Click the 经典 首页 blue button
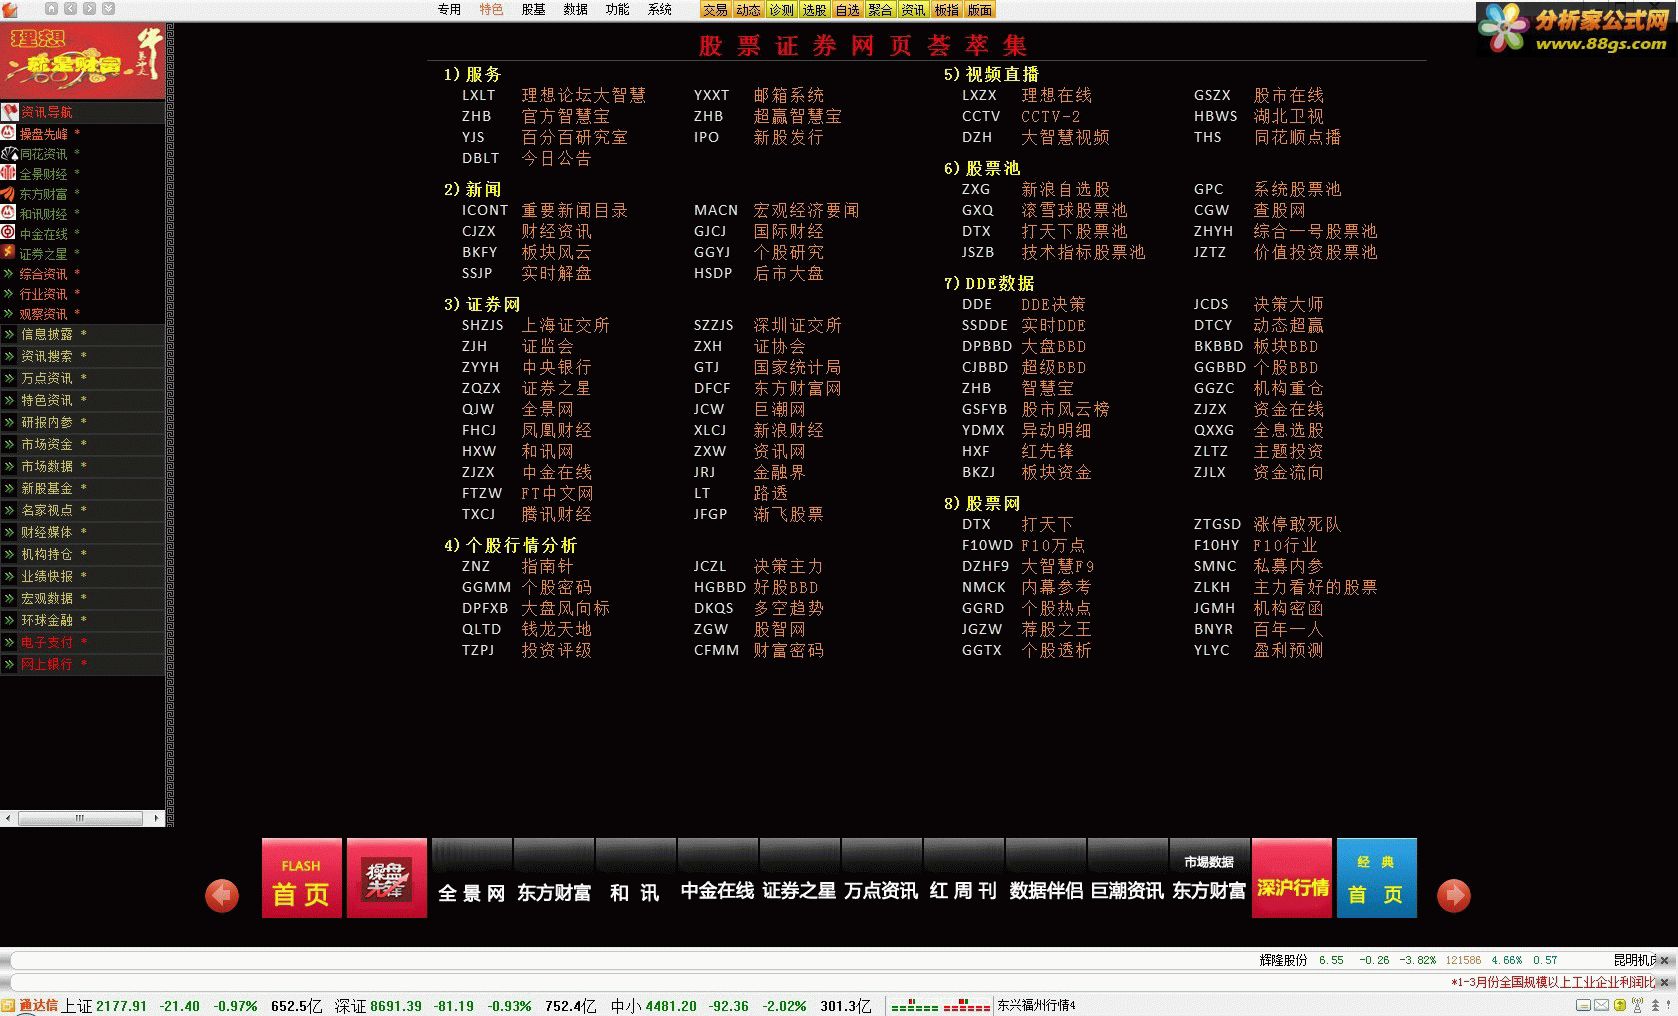 pos(1376,878)
